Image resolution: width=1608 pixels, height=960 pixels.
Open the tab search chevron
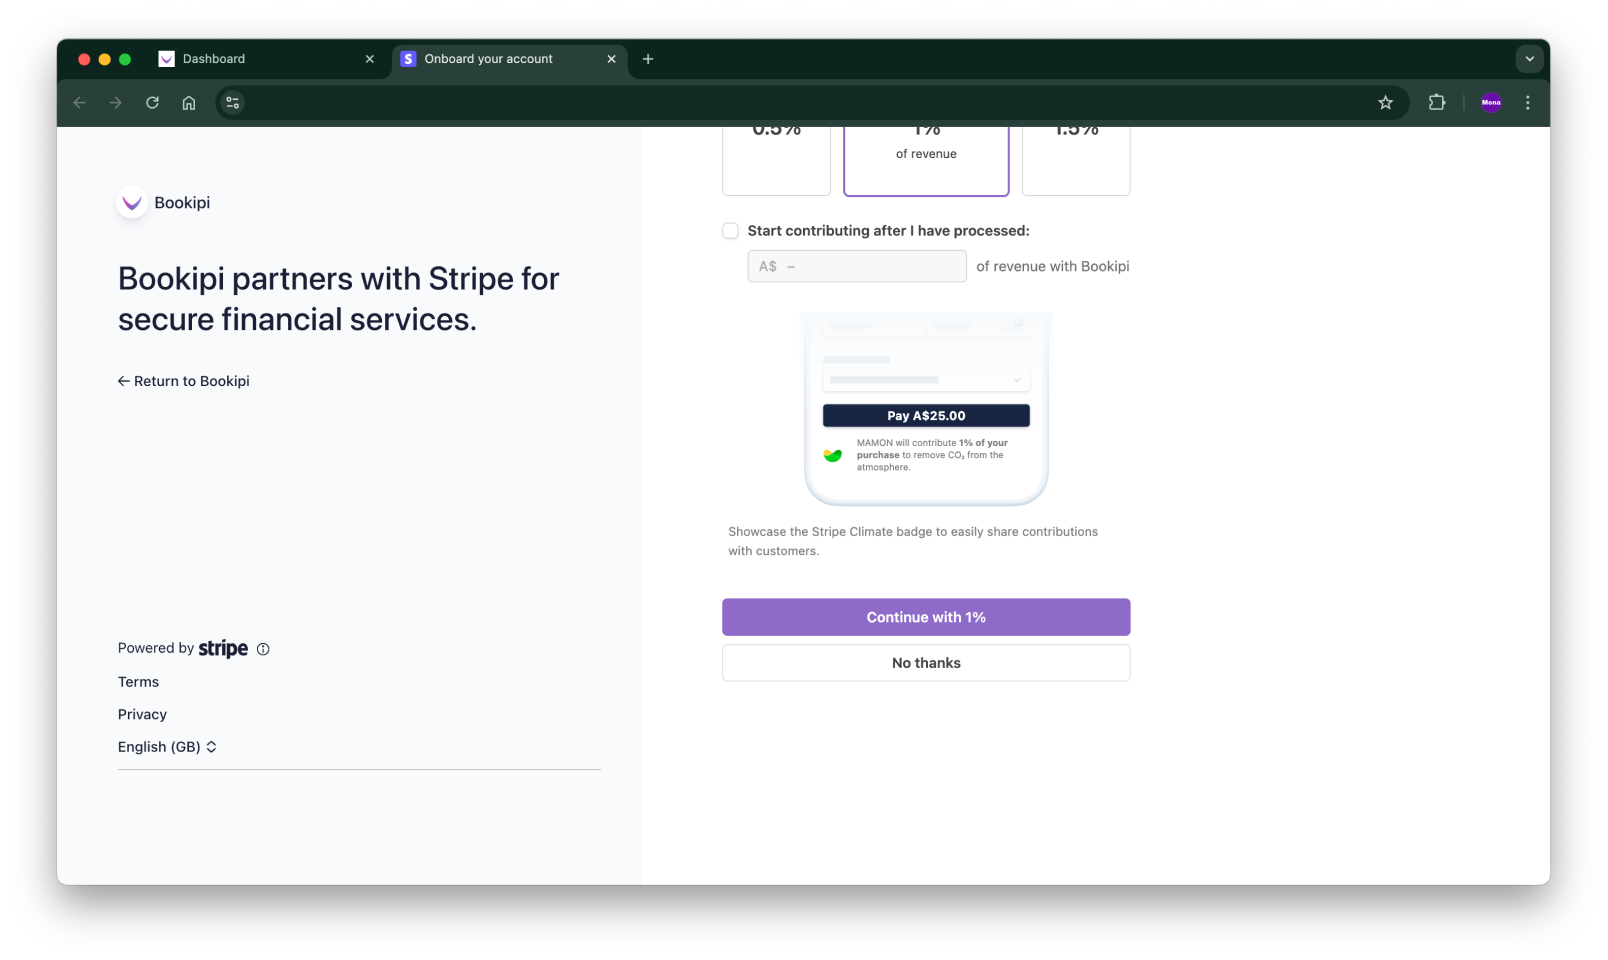[1529, 59]
